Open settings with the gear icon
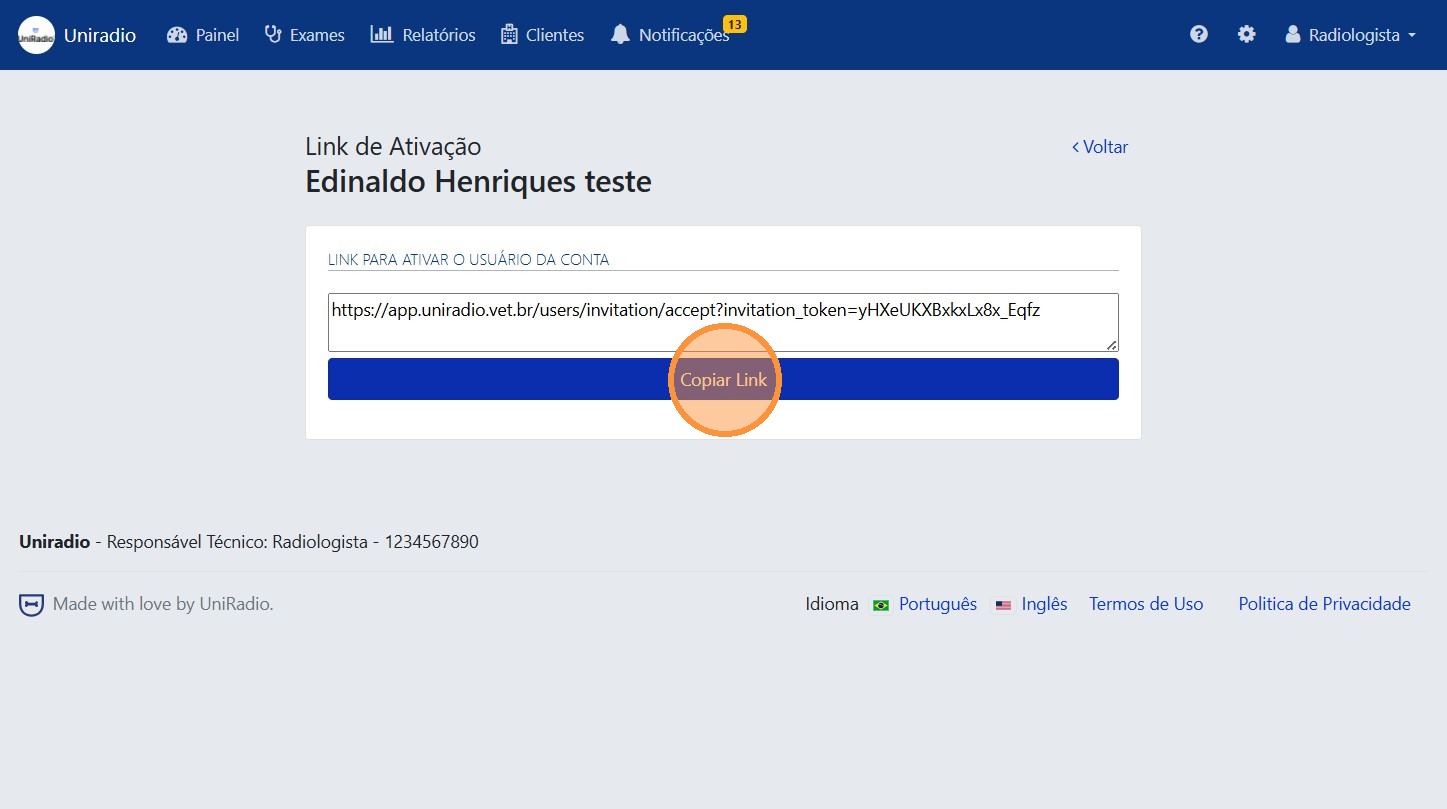Viewport: 1447px width, 809px height. [1246, 33]
